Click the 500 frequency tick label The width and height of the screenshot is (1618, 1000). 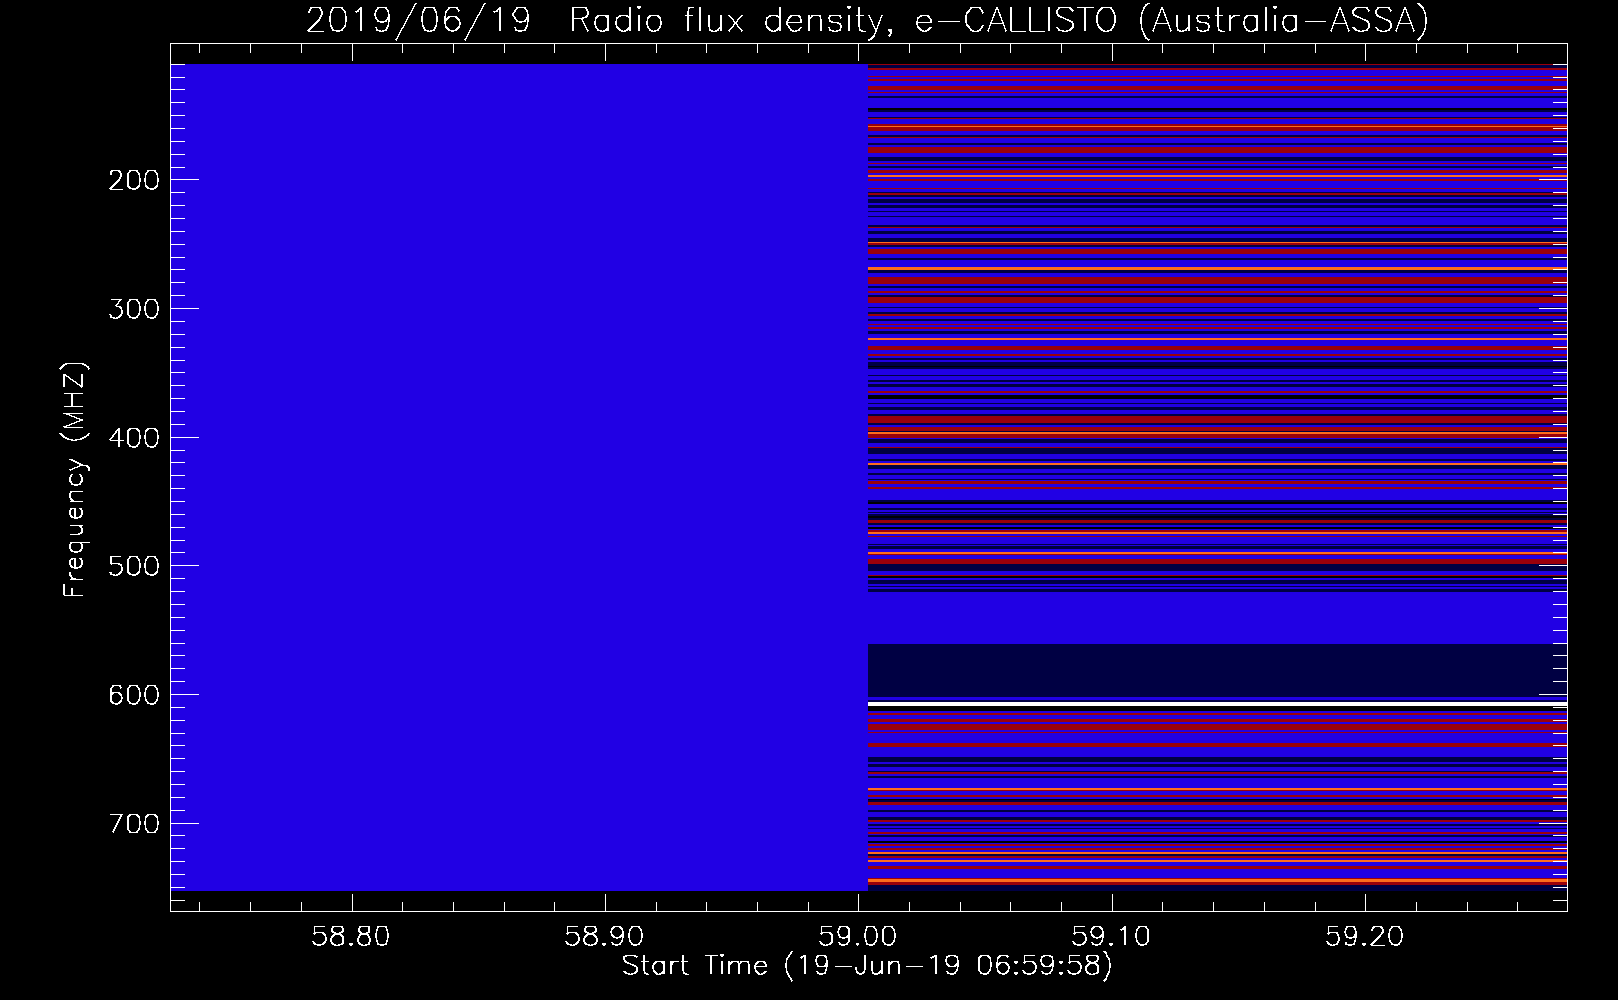pos(134,566)
